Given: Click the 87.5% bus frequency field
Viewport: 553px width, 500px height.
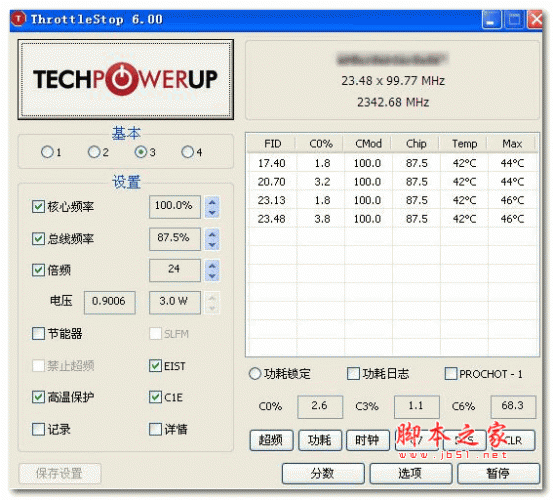Looking at the screenshot, I should tap(175, 239).
